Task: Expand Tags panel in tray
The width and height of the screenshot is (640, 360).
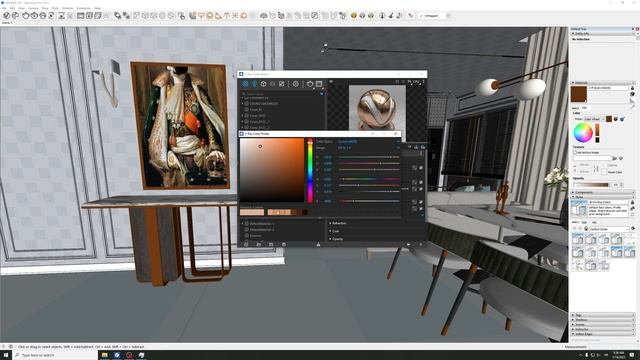Action: [x=603, y=315]
